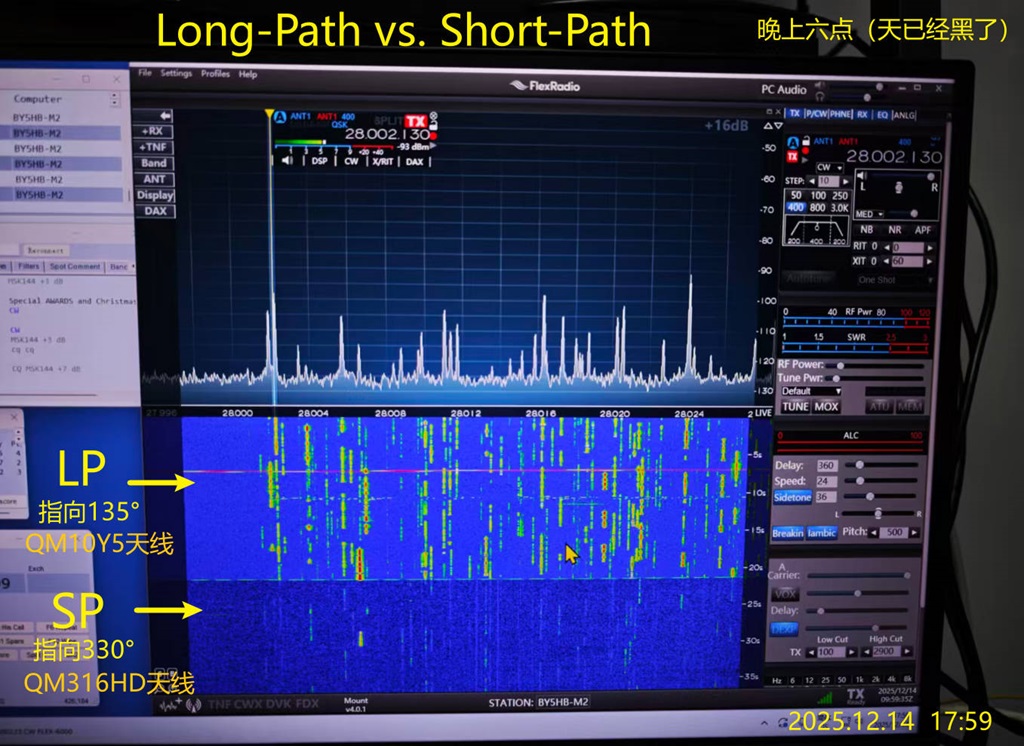Enable NB noise blanker
The image size is (1024, 746).
pos(866,229)
